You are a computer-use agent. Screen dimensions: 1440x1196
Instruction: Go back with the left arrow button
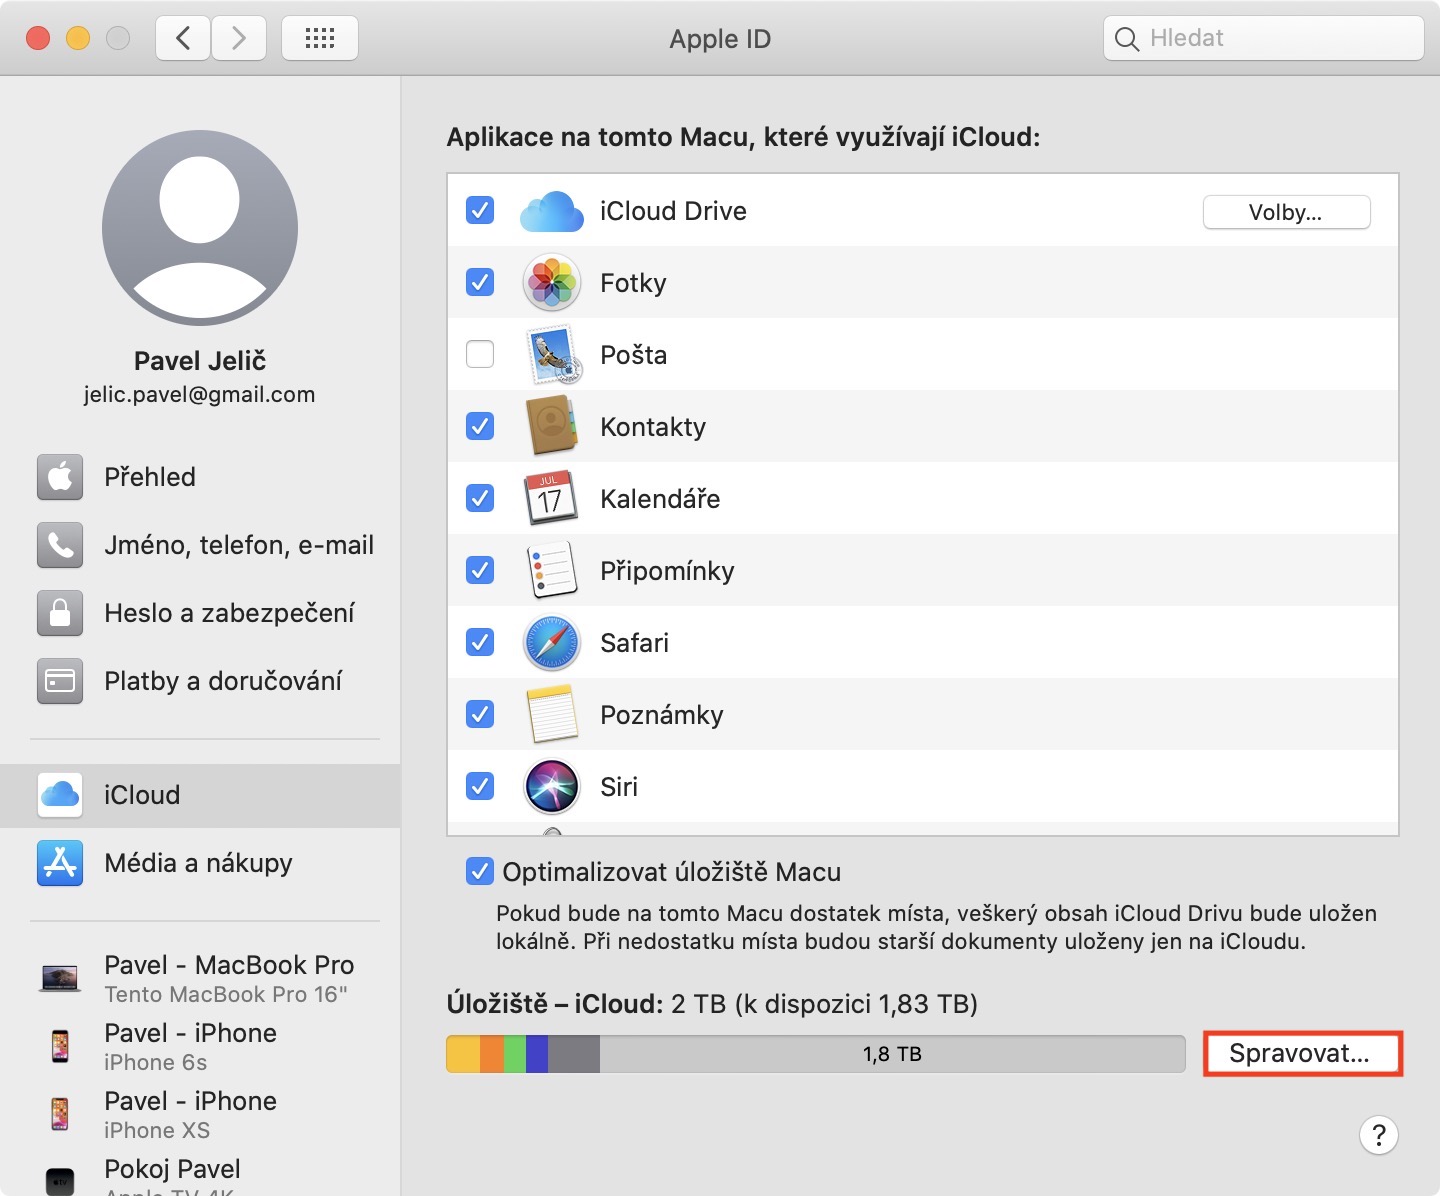point(183,38)
